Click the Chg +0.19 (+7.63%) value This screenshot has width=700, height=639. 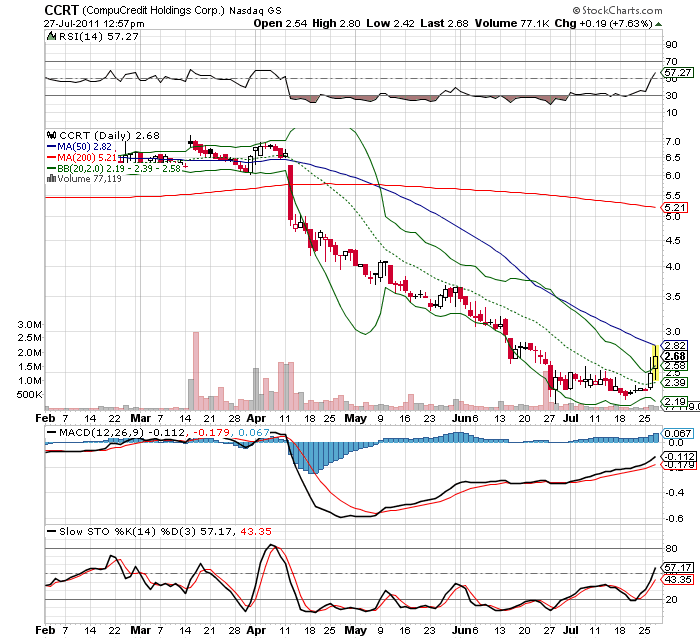pos(604,23)
